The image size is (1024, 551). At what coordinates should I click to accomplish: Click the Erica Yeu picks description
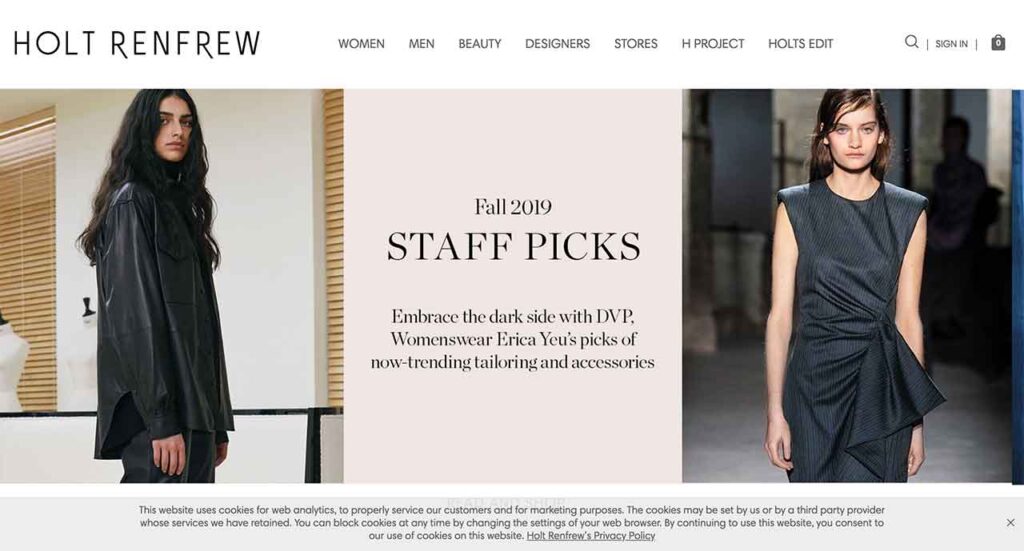[513, 339]
